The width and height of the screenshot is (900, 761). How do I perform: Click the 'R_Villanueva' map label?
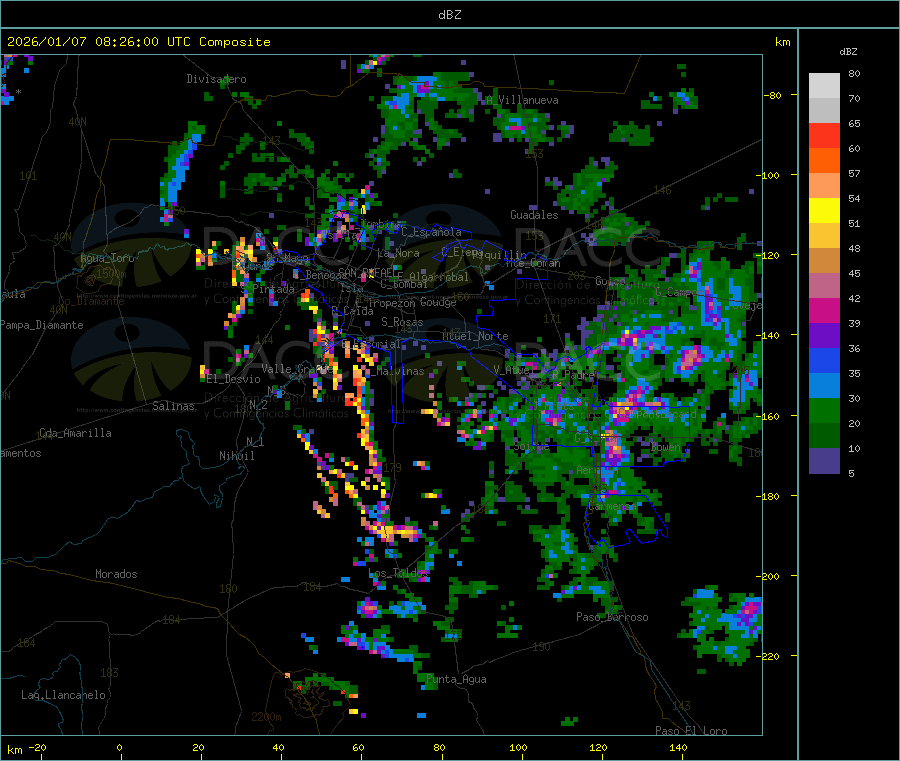click(x=522, y=100)
